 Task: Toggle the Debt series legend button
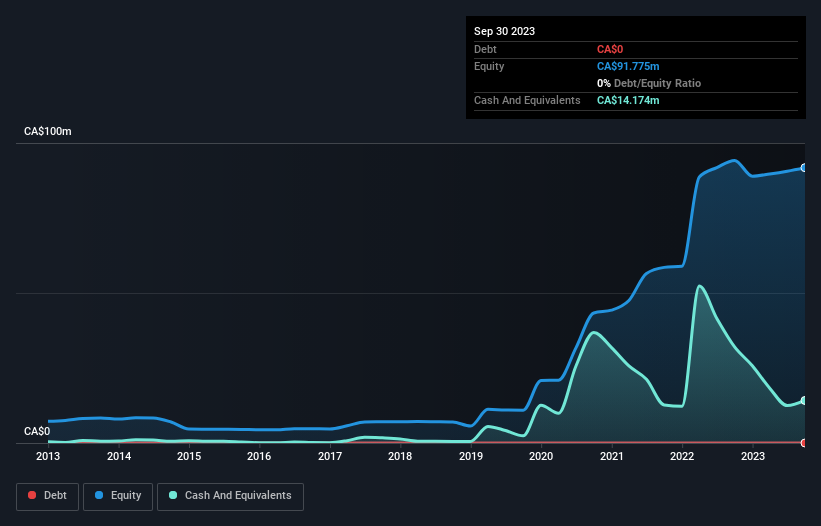click(47, 496)
